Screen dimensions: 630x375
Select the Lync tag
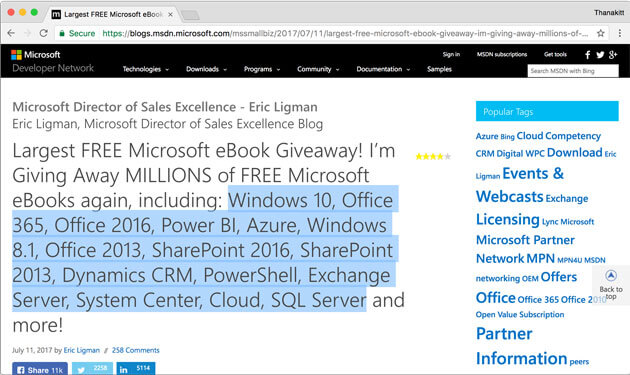point(550,222)
